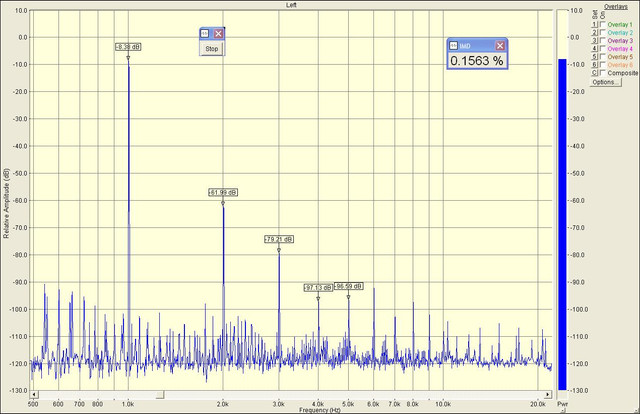Click the Set 2 overlay button

595,32
